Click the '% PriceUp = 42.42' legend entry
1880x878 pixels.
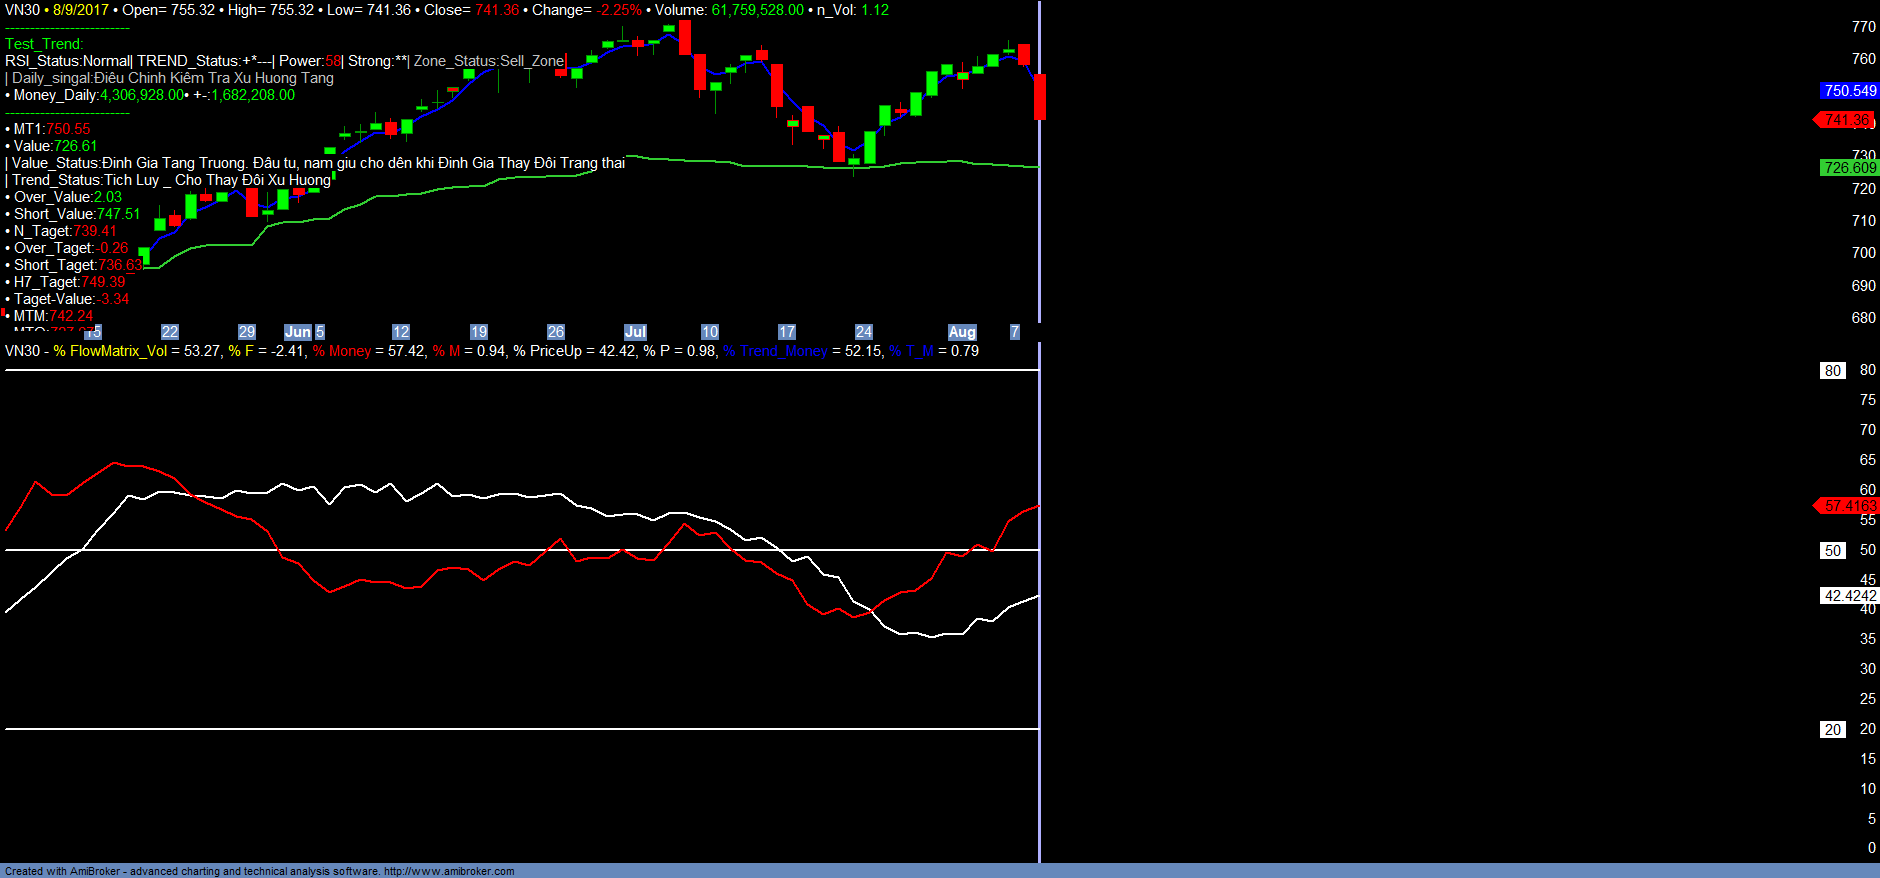pyautogui.click(x=575, y=351)
